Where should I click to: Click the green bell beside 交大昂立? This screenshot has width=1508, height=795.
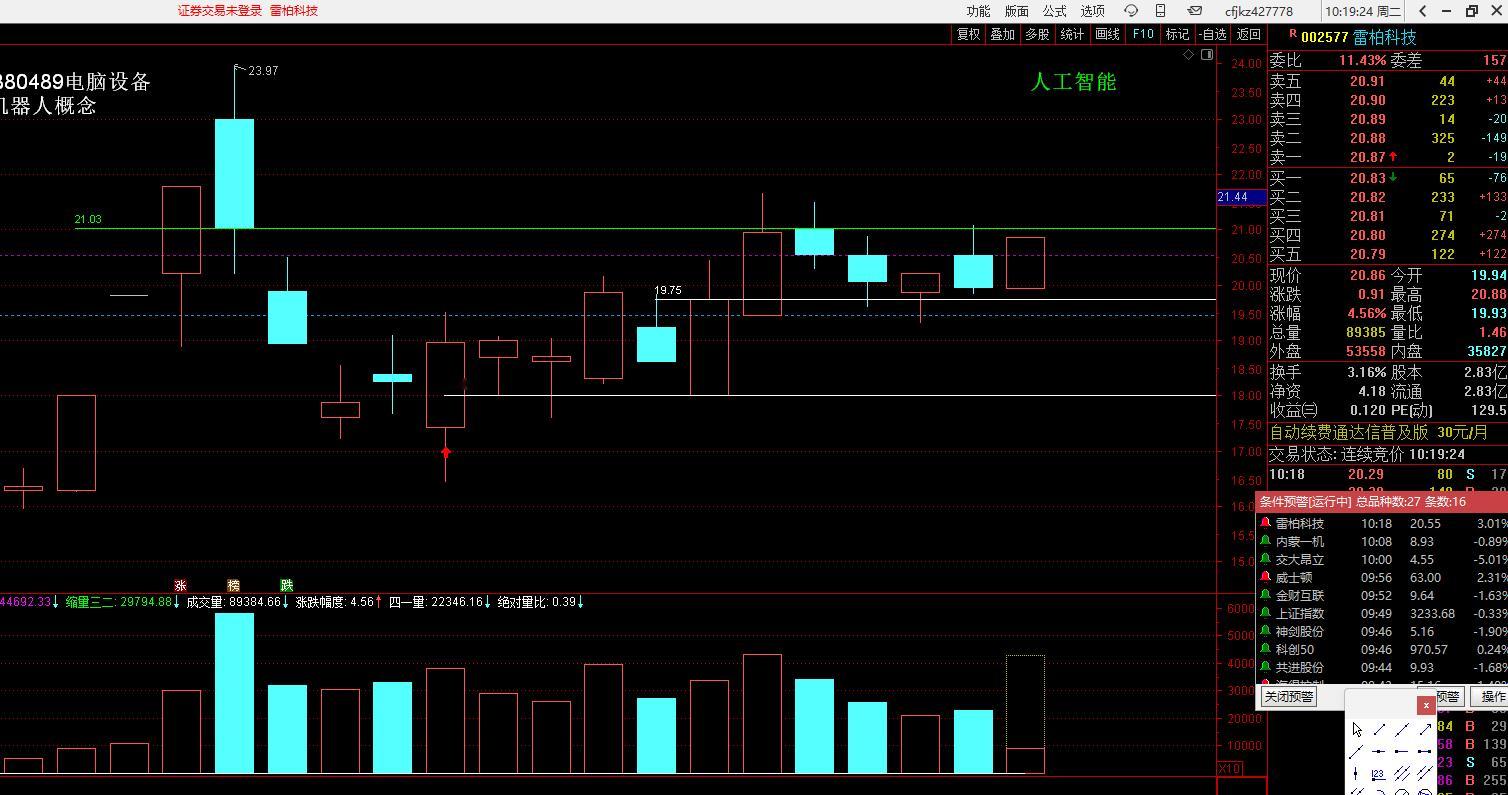(x=1266, y=559)
